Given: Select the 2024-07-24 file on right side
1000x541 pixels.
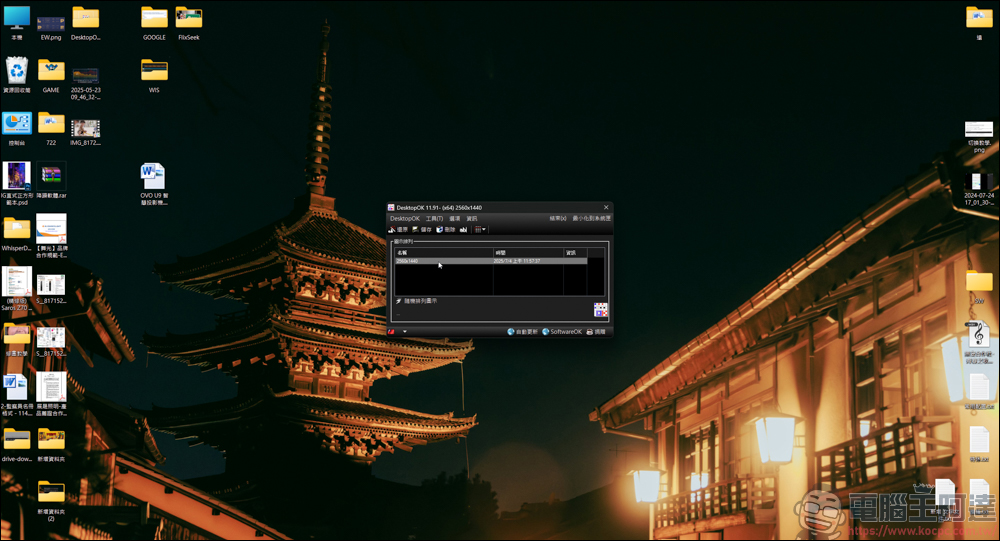Looking at the screenshot, I should pos(979,189).
